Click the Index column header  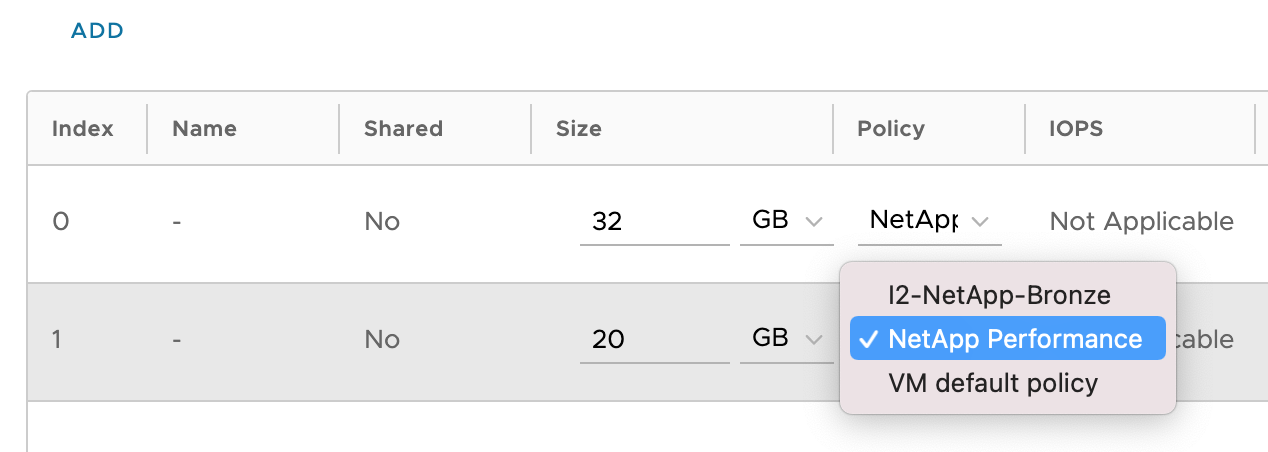pyautogui.click(x=83, y=129)
